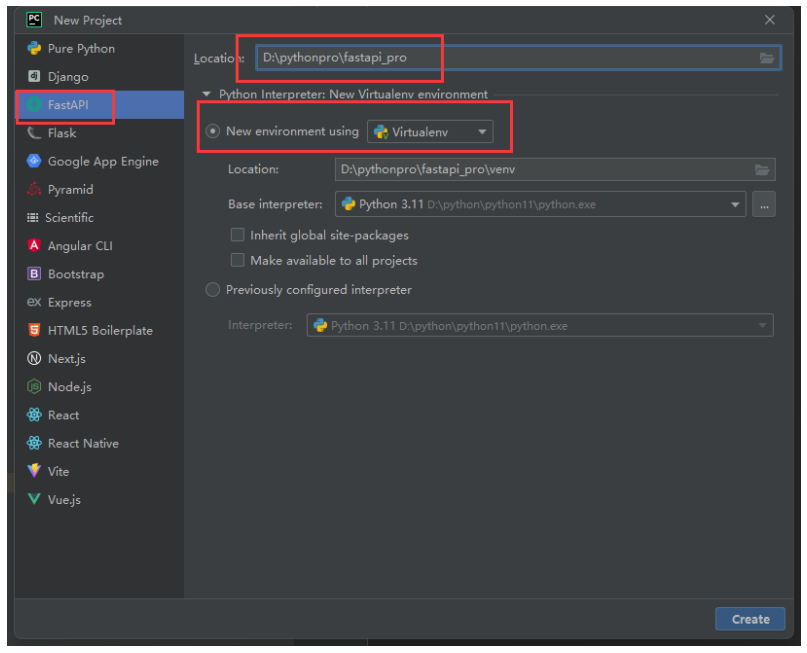
Task: Click the FastAPI project icon
Action: click(x=34, y=104)
